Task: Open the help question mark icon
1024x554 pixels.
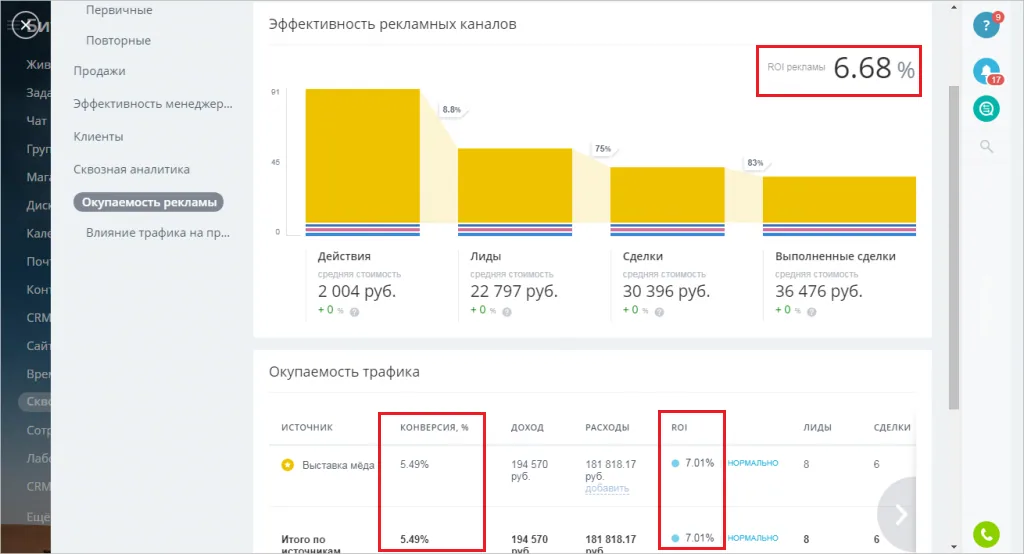Action: coord(986,25)
